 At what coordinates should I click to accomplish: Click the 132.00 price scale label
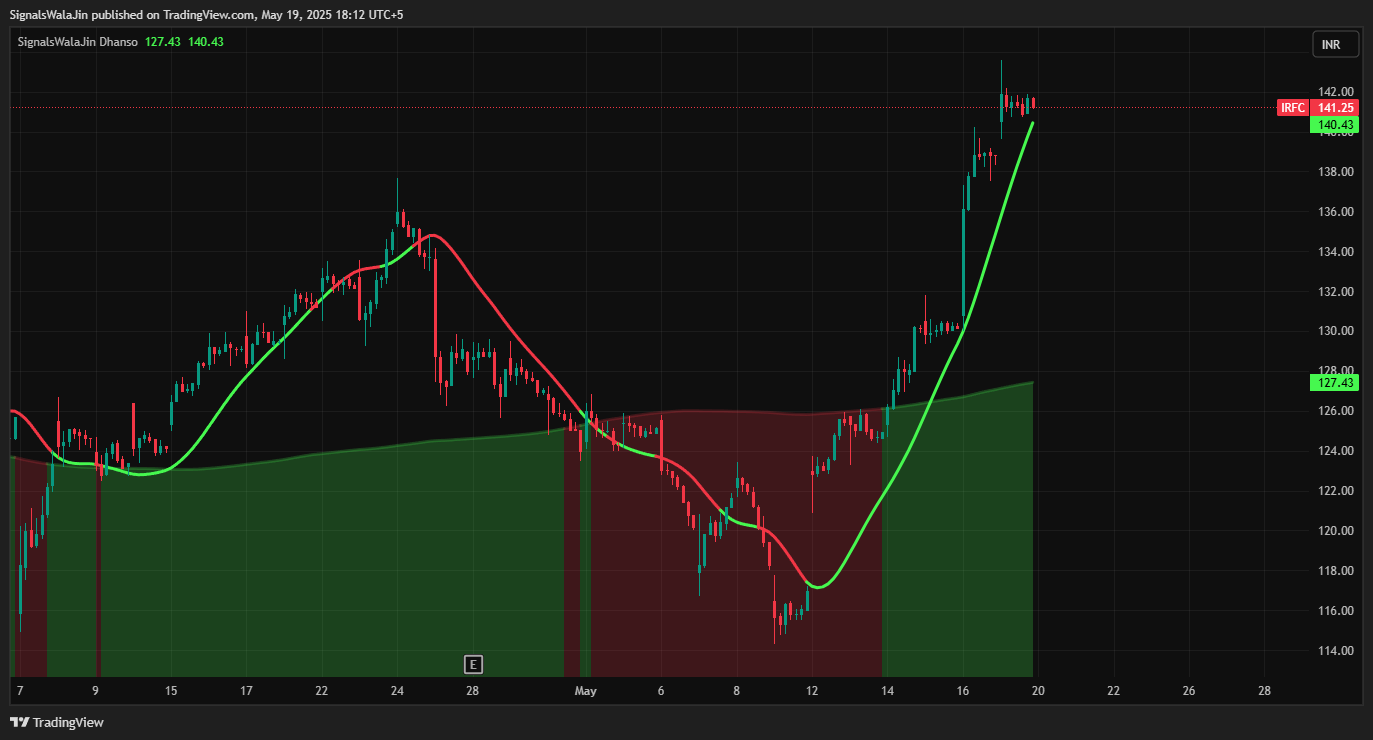coord(1335,292)
